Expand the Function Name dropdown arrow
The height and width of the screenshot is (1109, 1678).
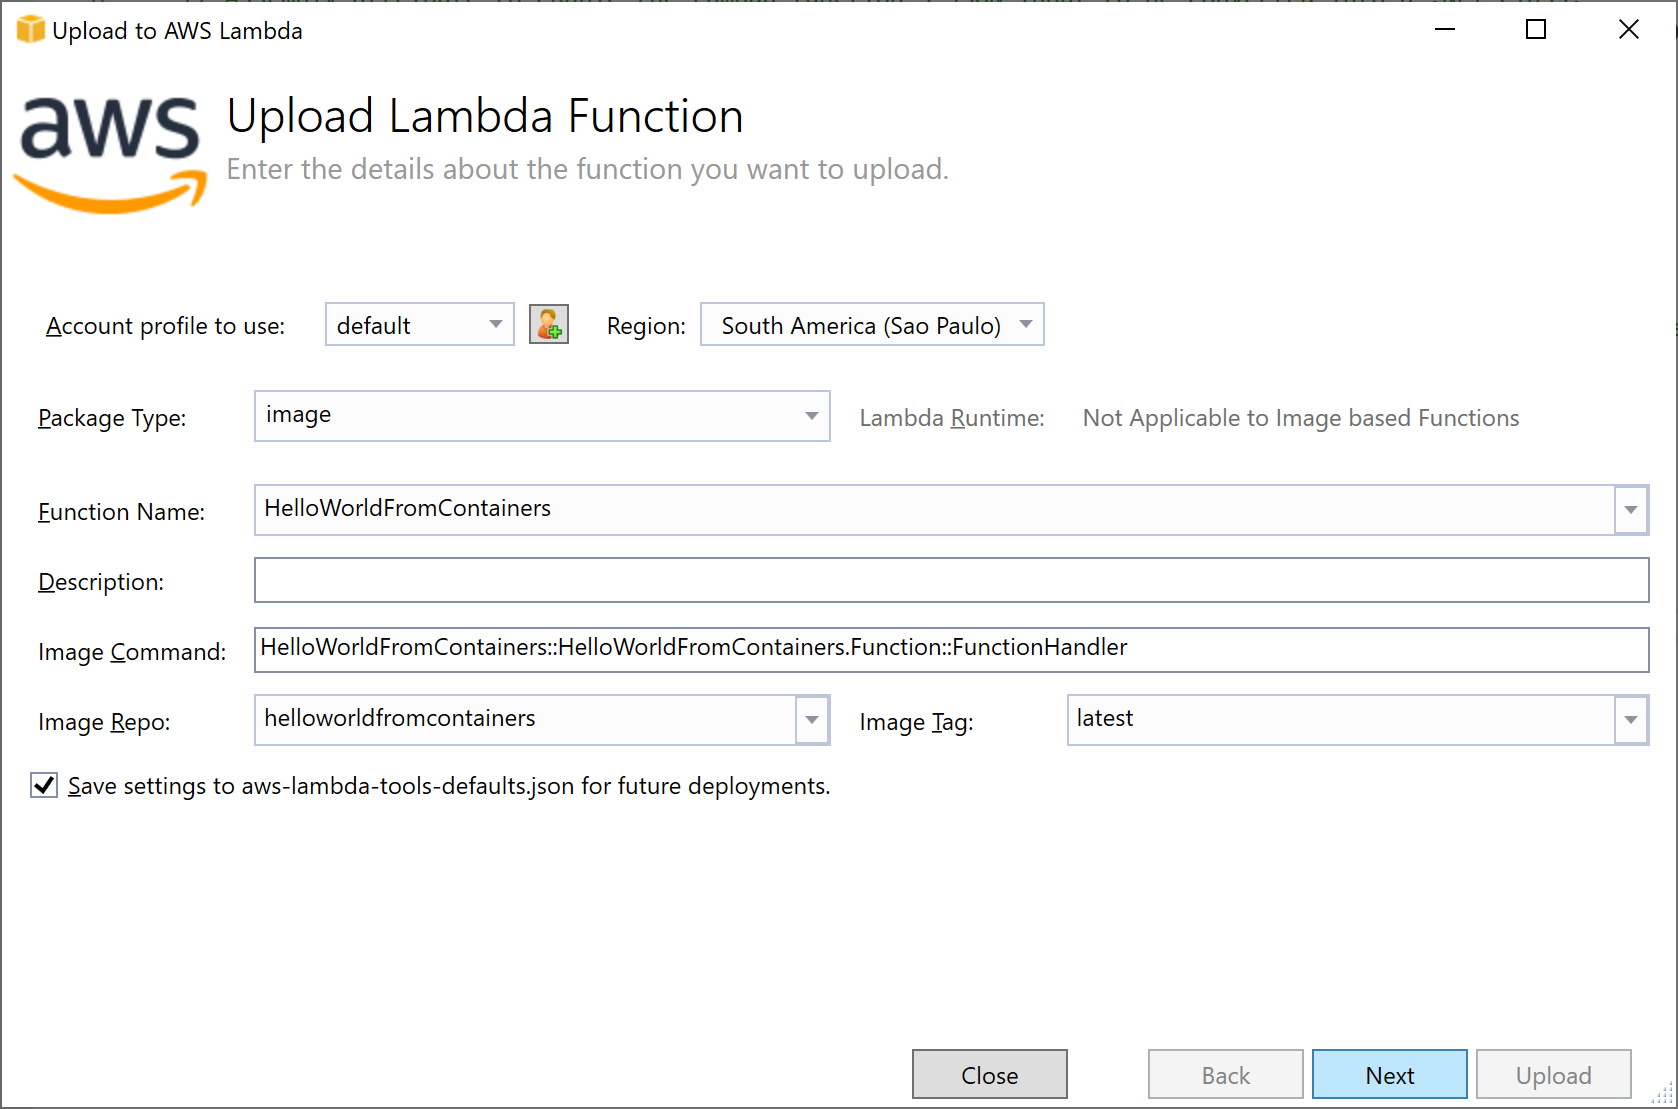pyautogui.click(x=1631, y=510)
